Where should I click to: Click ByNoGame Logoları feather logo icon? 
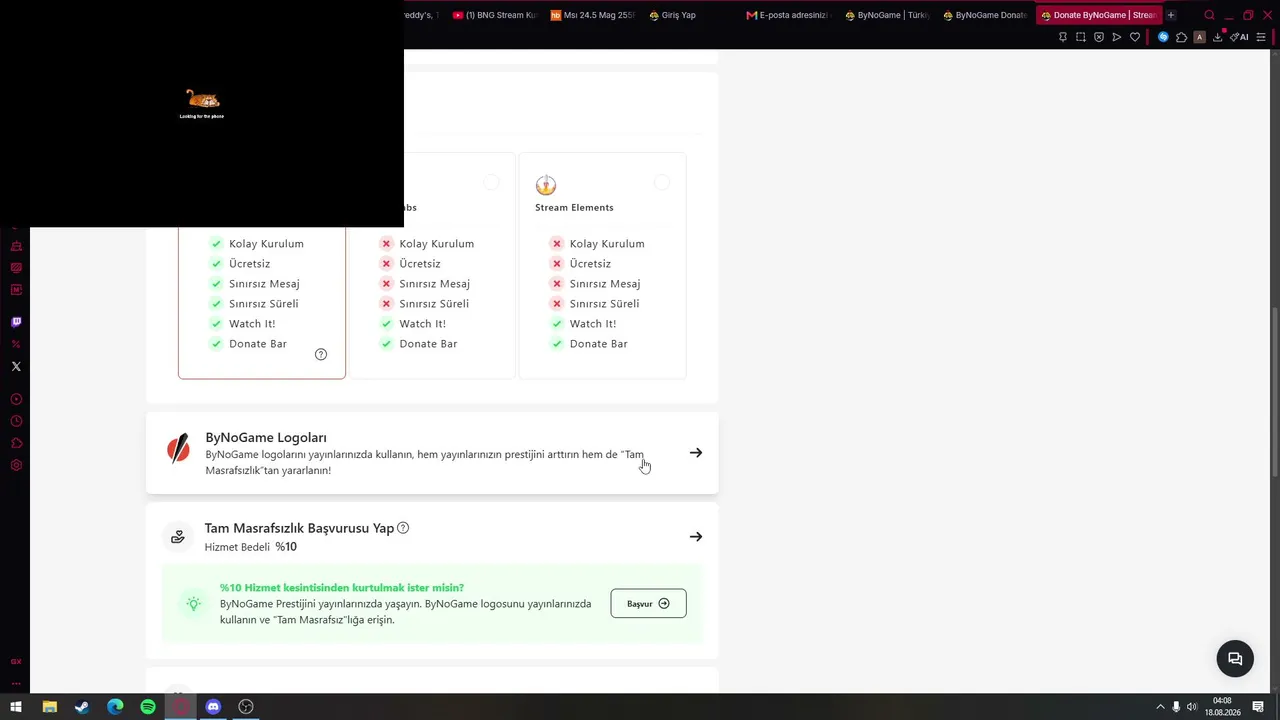[178, 450]
